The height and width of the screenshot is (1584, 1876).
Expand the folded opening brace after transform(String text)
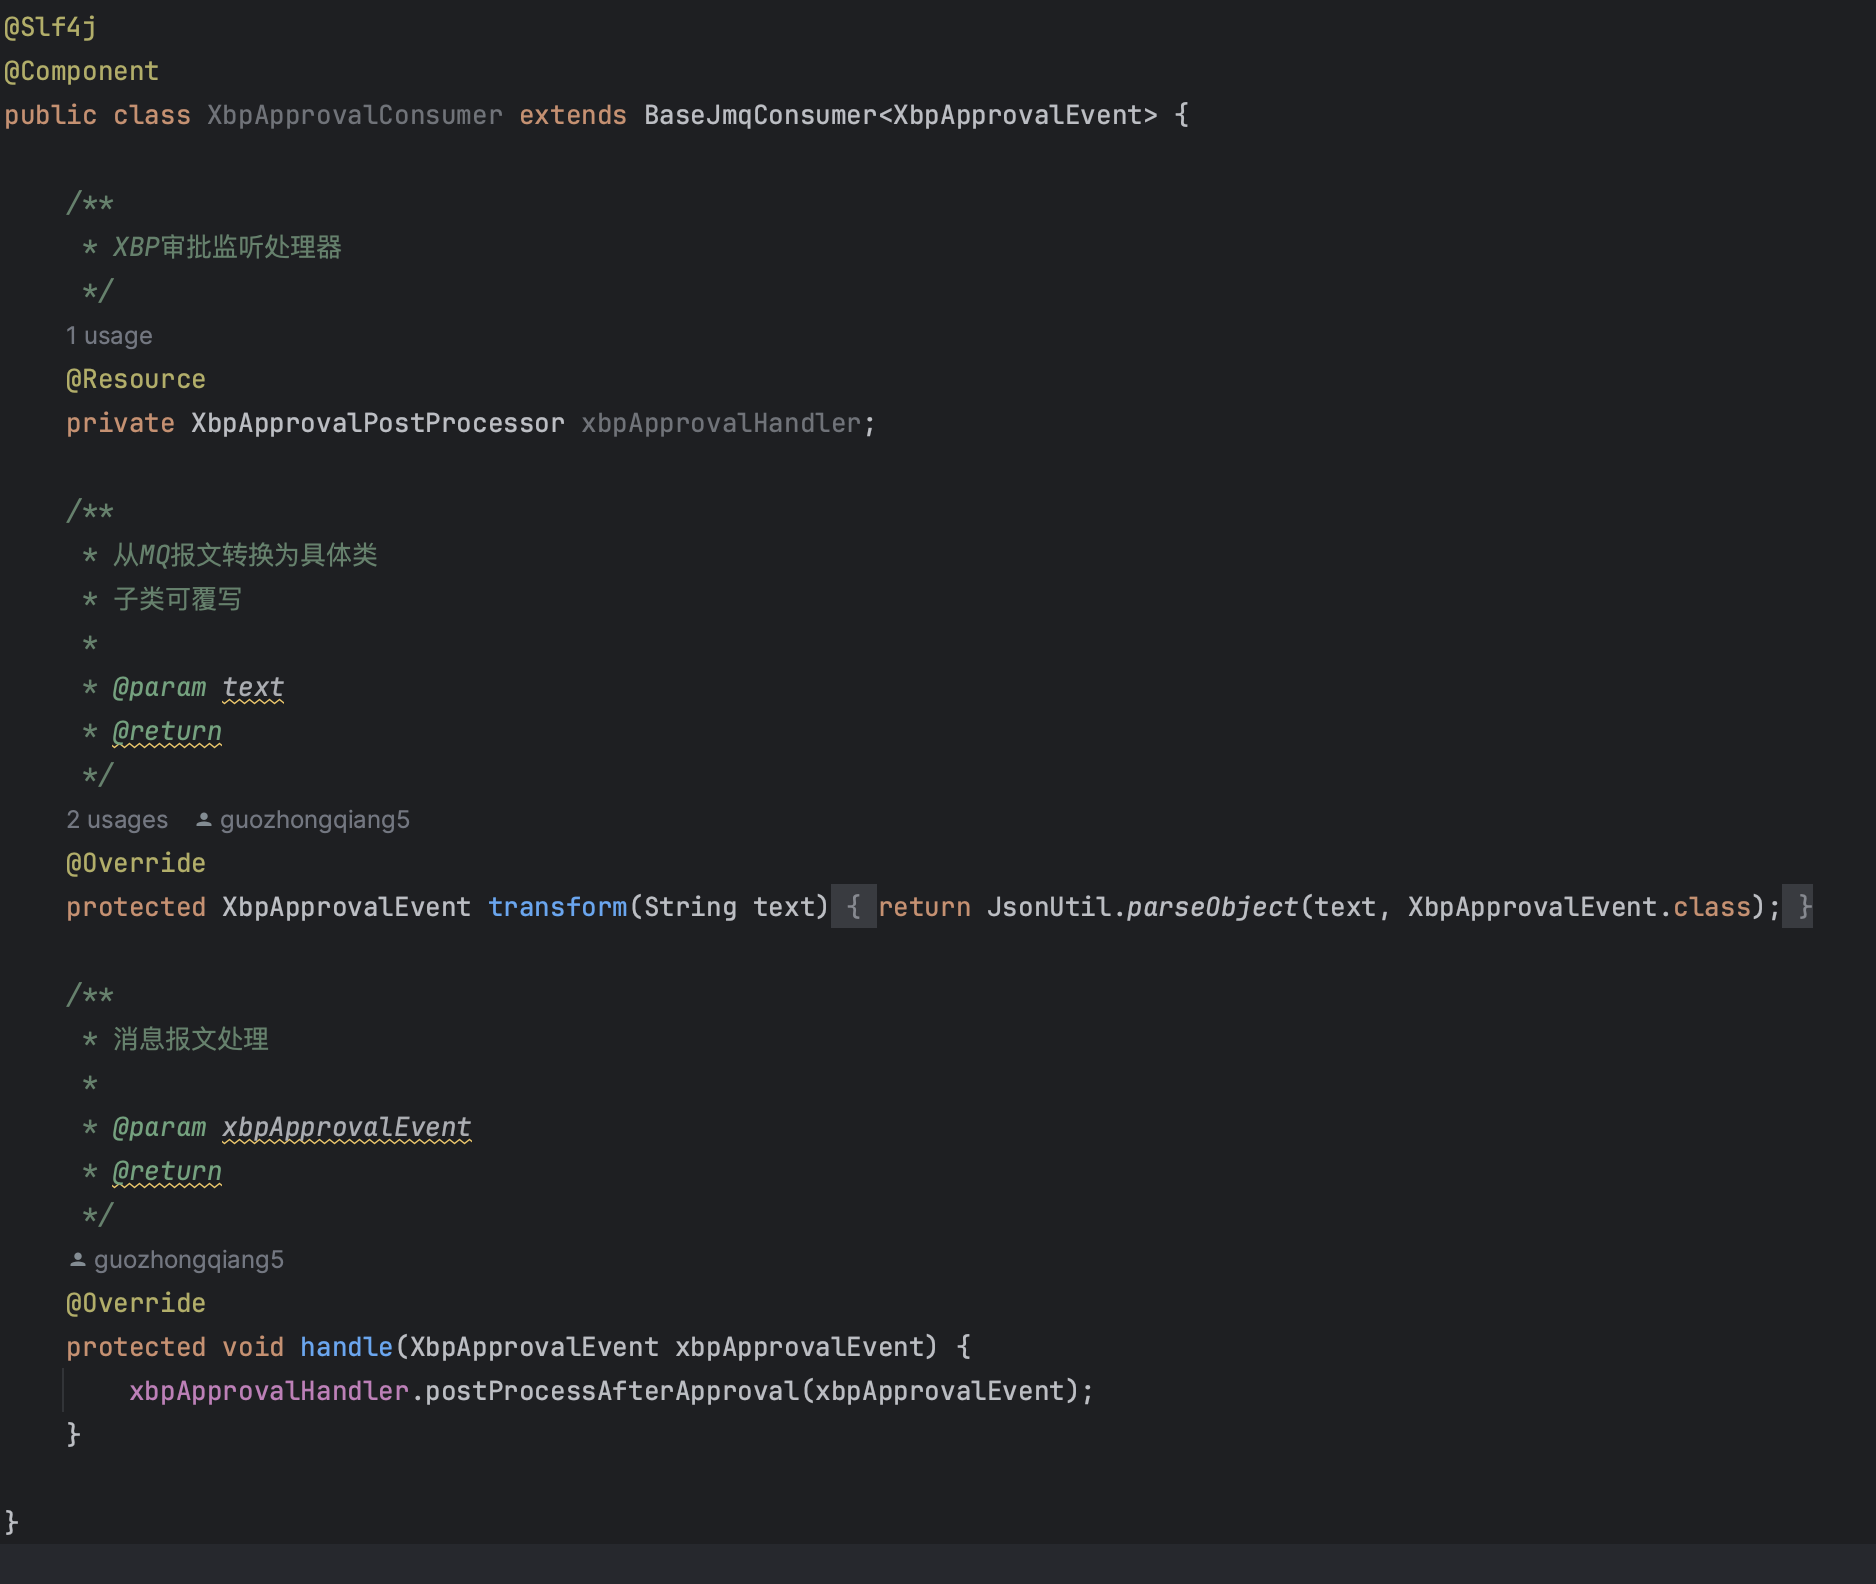pyautogui.click(x=853, y=907)
